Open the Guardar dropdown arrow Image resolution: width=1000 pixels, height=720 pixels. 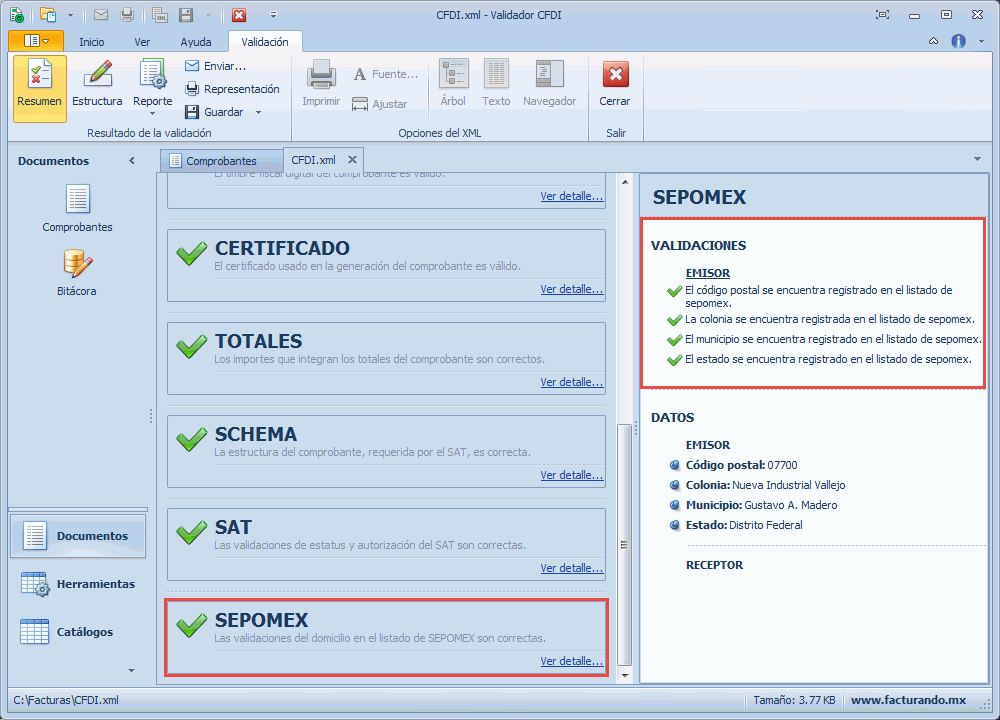(258, 113)
